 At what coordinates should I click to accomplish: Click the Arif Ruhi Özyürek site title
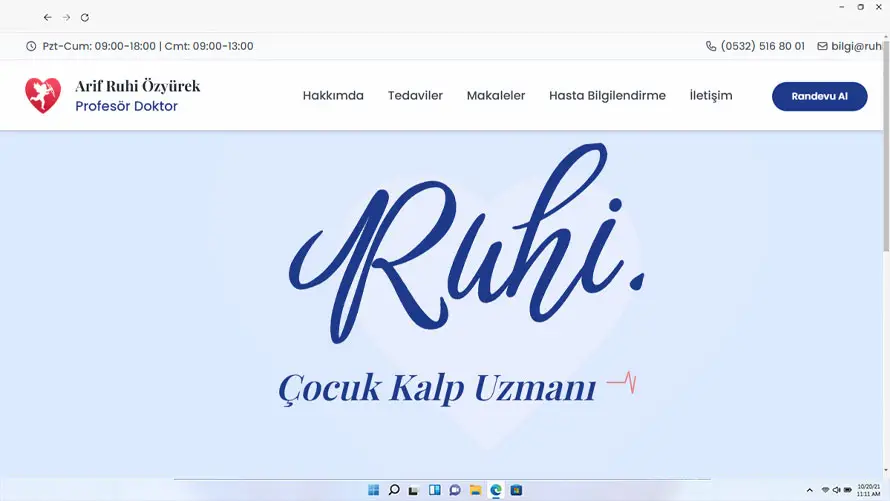point(137,86)
